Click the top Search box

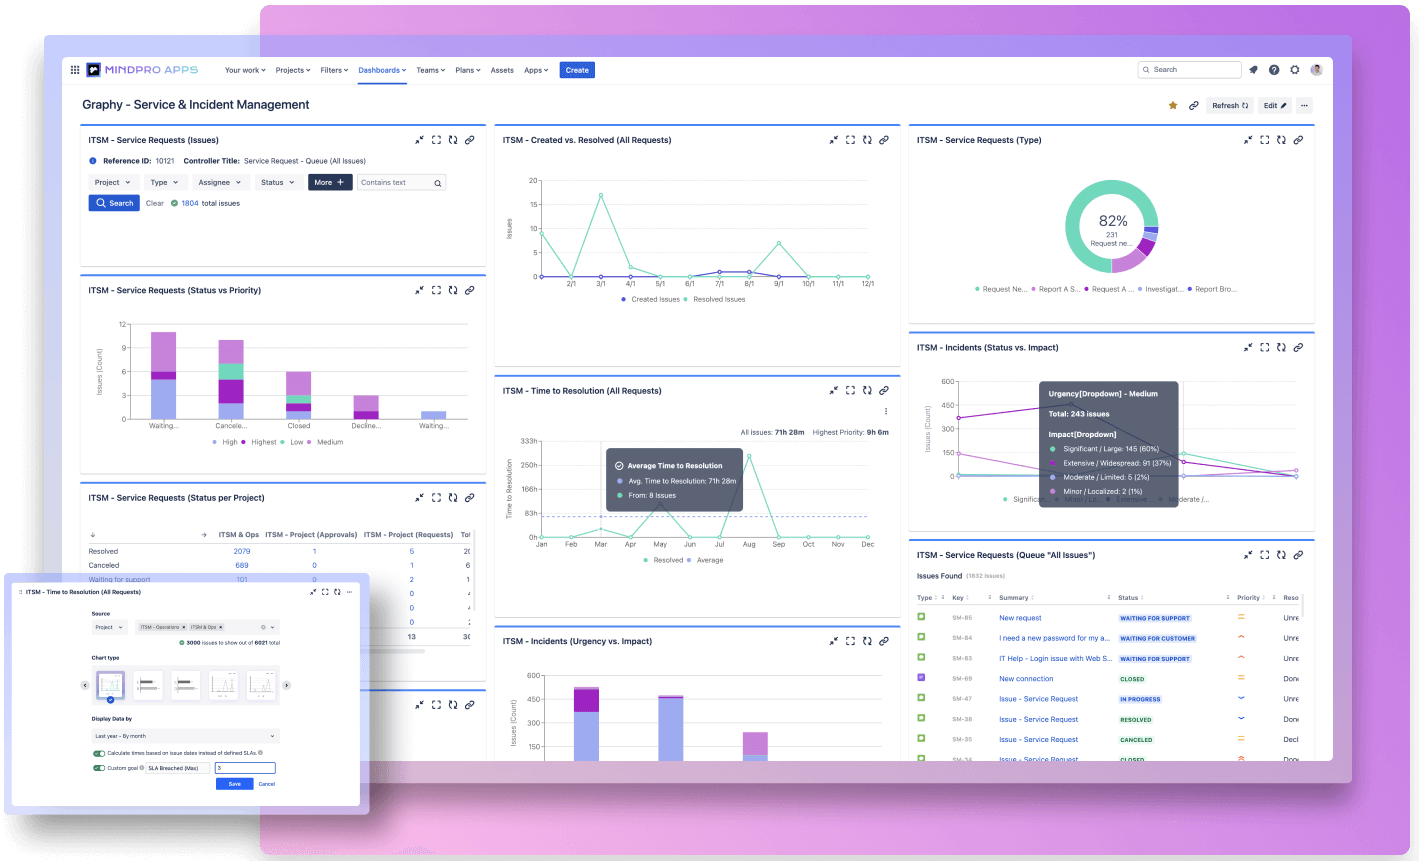click(x=1189, y=70)
